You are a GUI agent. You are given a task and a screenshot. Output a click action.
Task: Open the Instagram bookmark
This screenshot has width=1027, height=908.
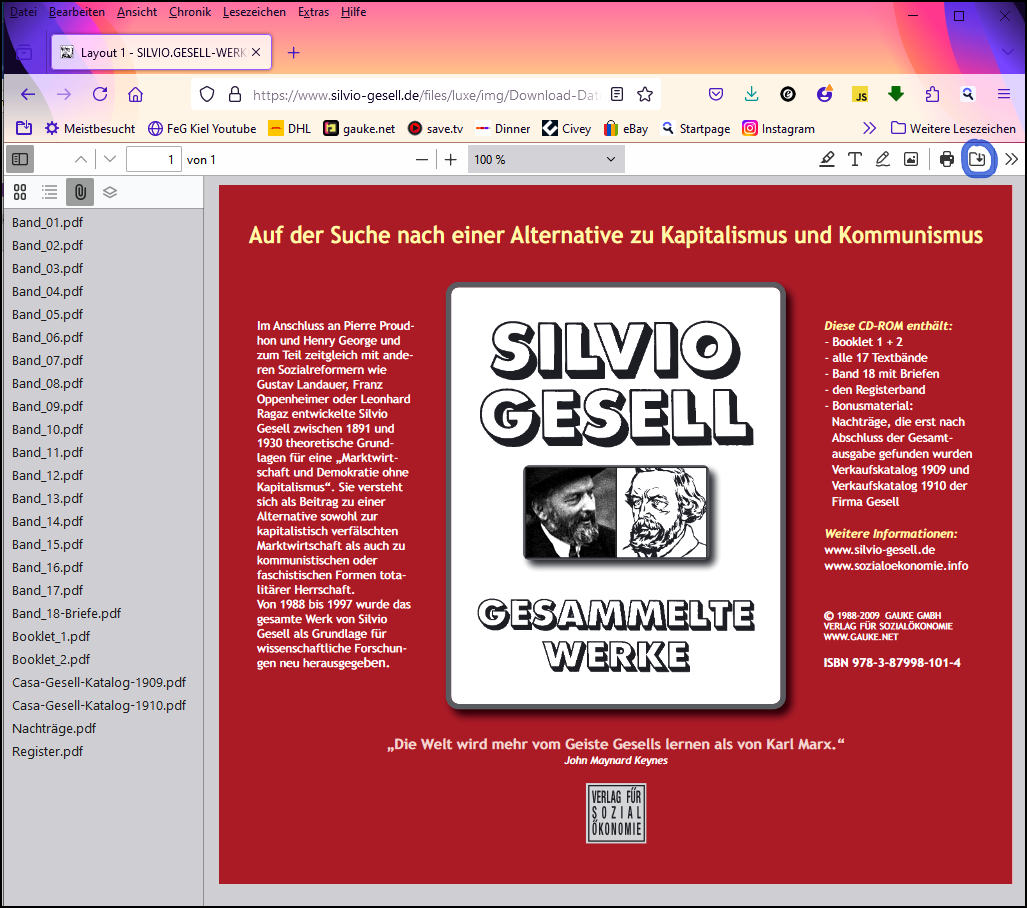point(778,128)
